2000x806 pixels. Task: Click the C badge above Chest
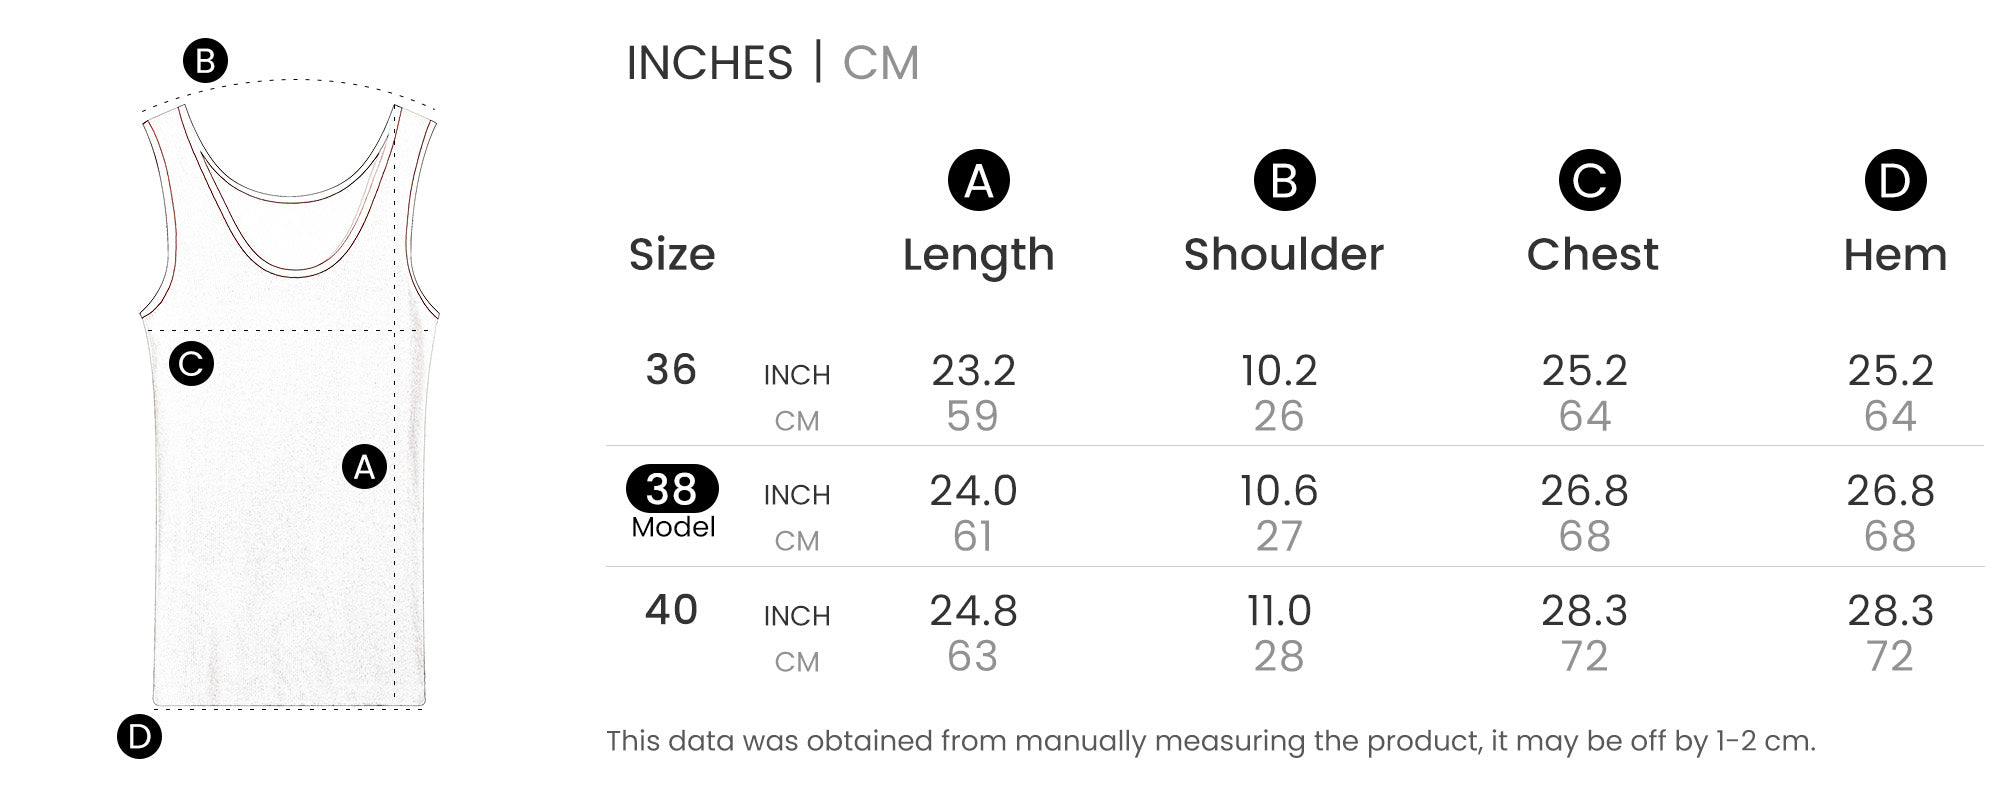click(1589, 181)
